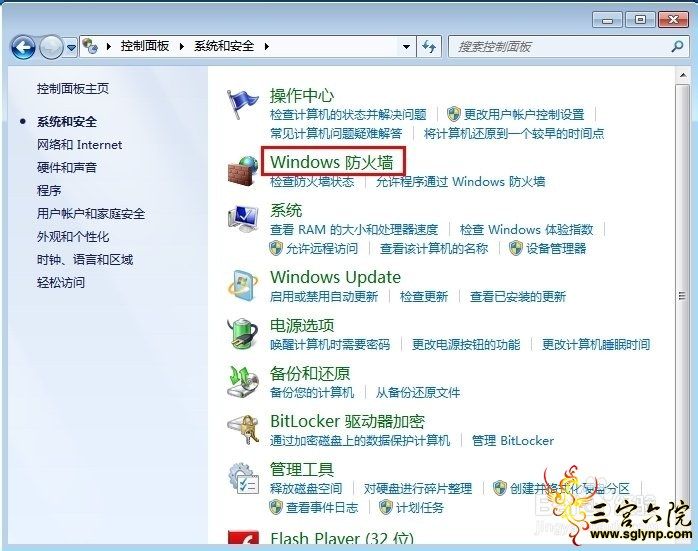Viewport: 698px width, 551px height.
Task: Click 备份您的计算机 link
Action: click(x=312, y=393)
